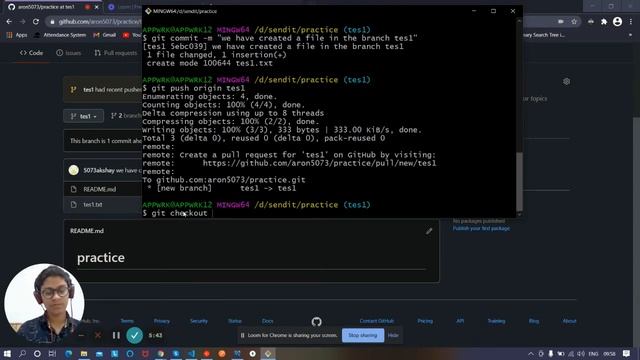640x360 pixels.
Task: Open the 5073akshay commit author link
Action: point(99,171)
